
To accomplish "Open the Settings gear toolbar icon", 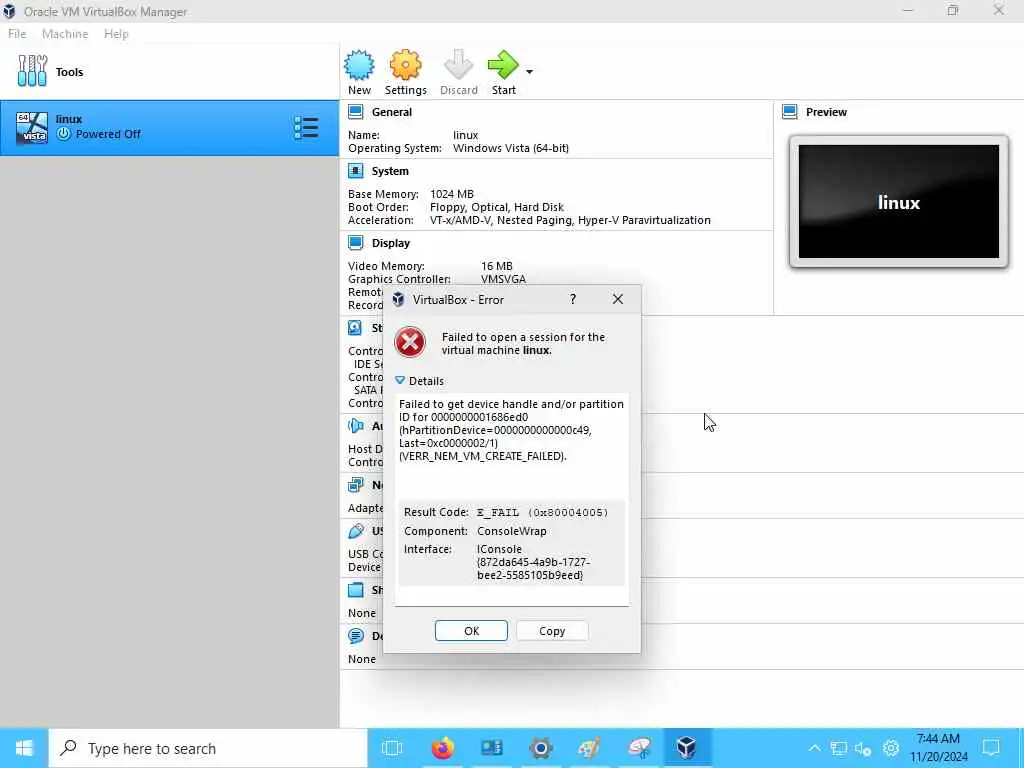I will 405,65.
